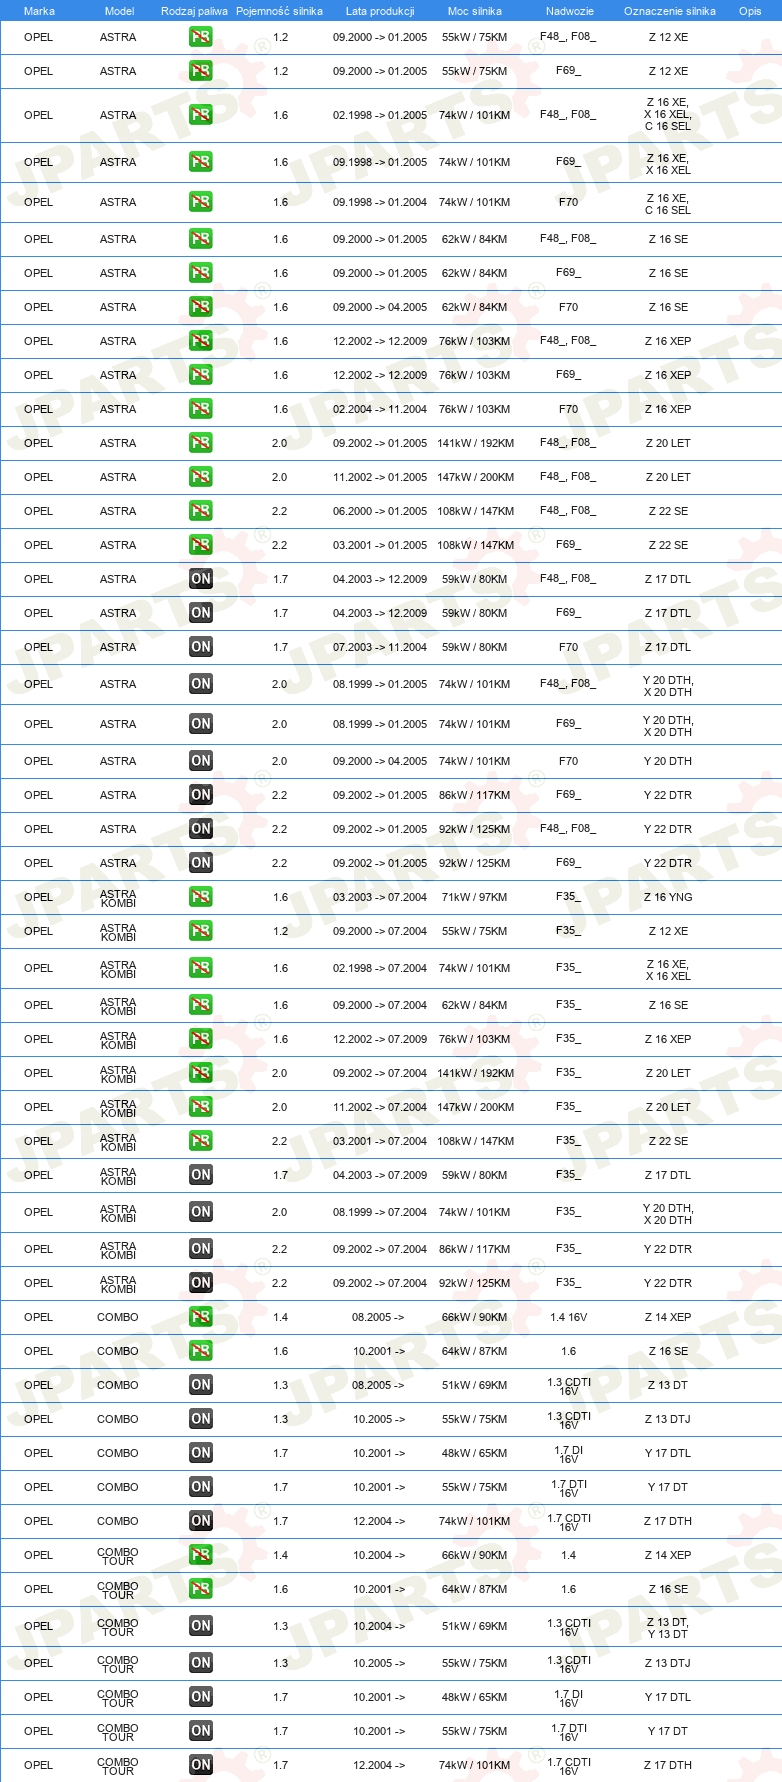Select the 'Z 16 XE, X 16 XEL, C 16 SEL' cell
The image size is (782, 1782).
(668, 115)
